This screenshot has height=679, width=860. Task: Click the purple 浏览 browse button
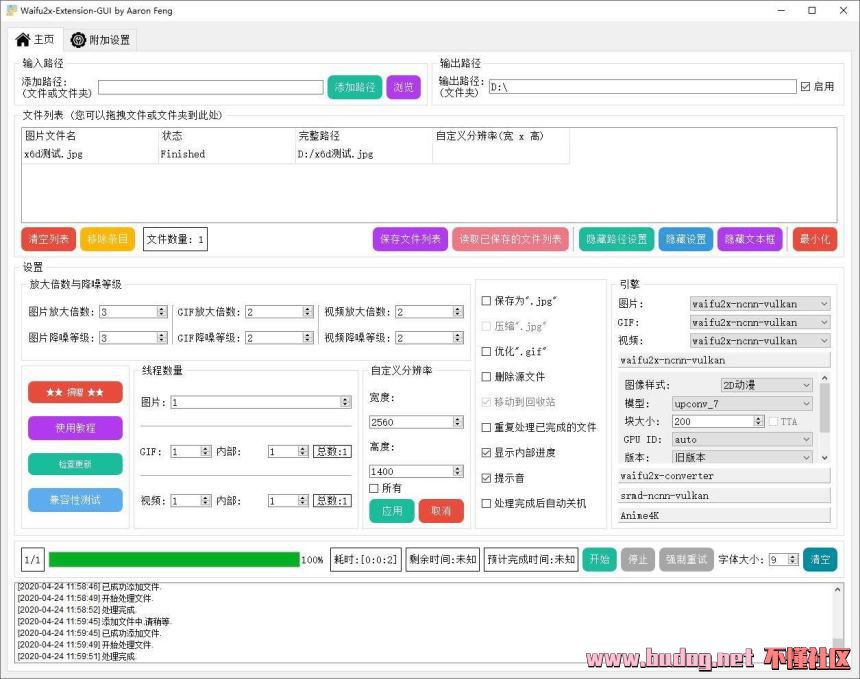pos(404,87)
